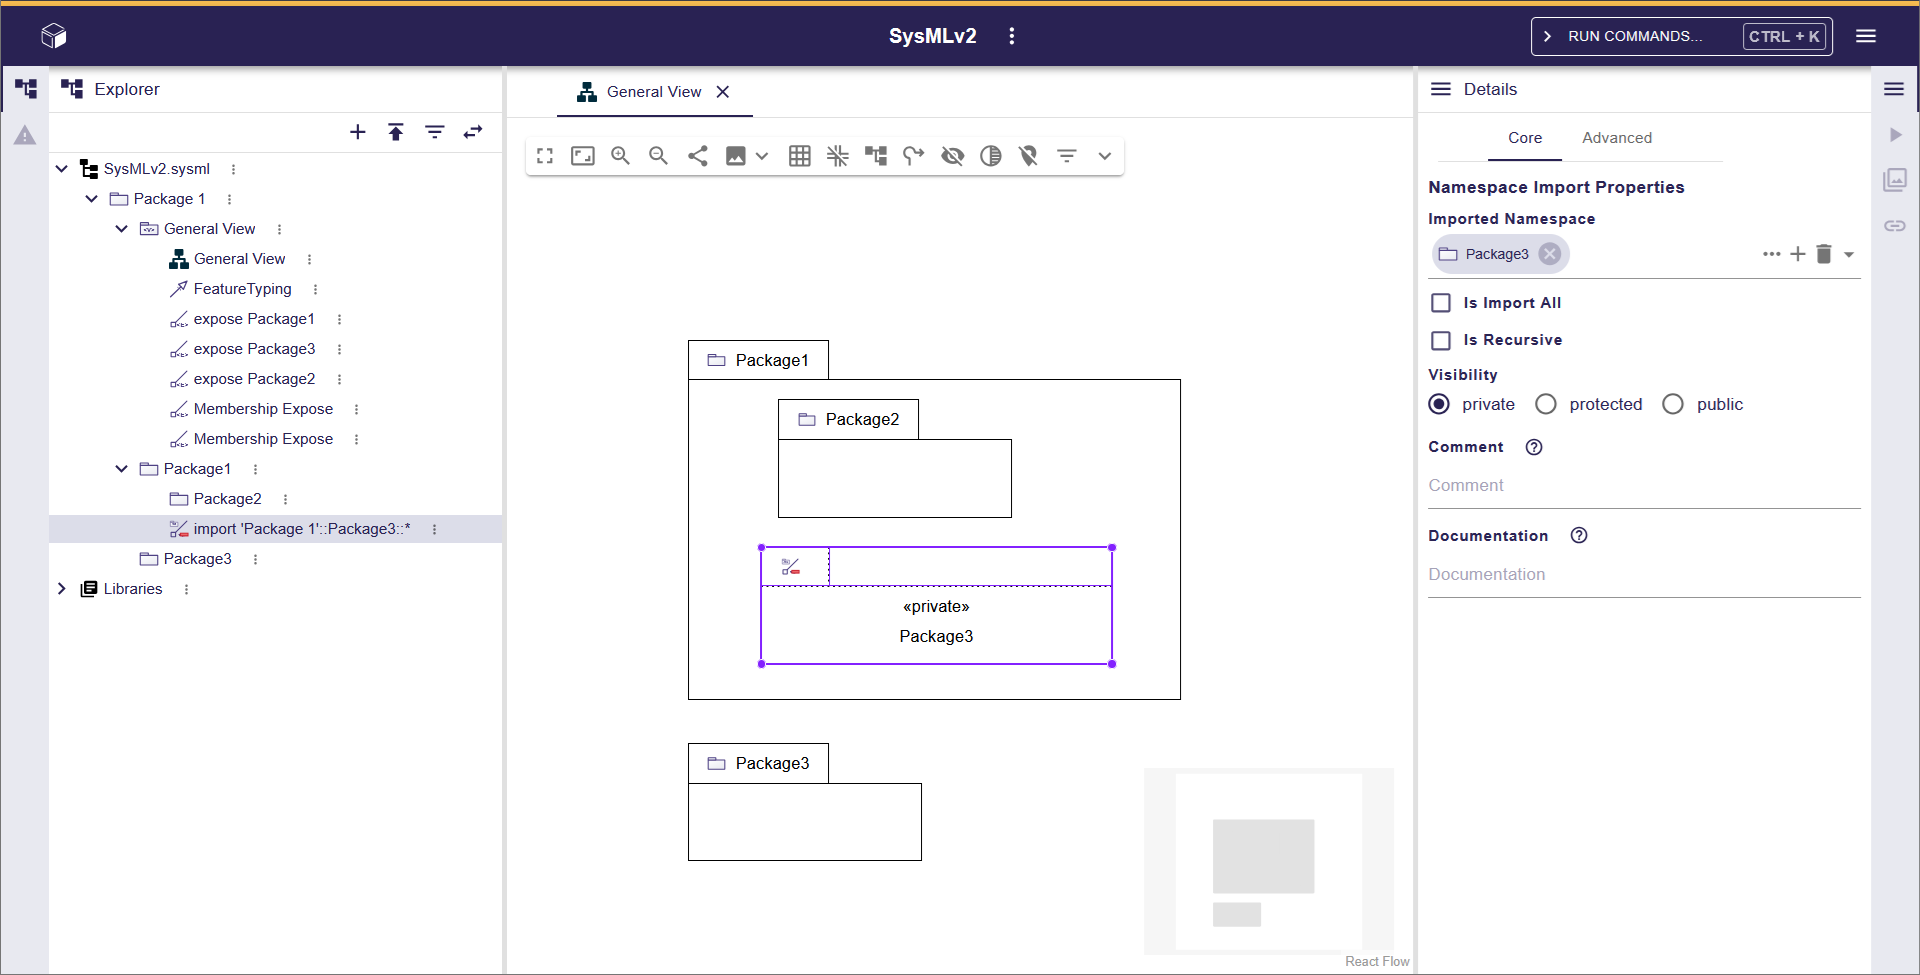Select the public visibility radio button
Screen dimensions: 1920x975
[1673, 404]
